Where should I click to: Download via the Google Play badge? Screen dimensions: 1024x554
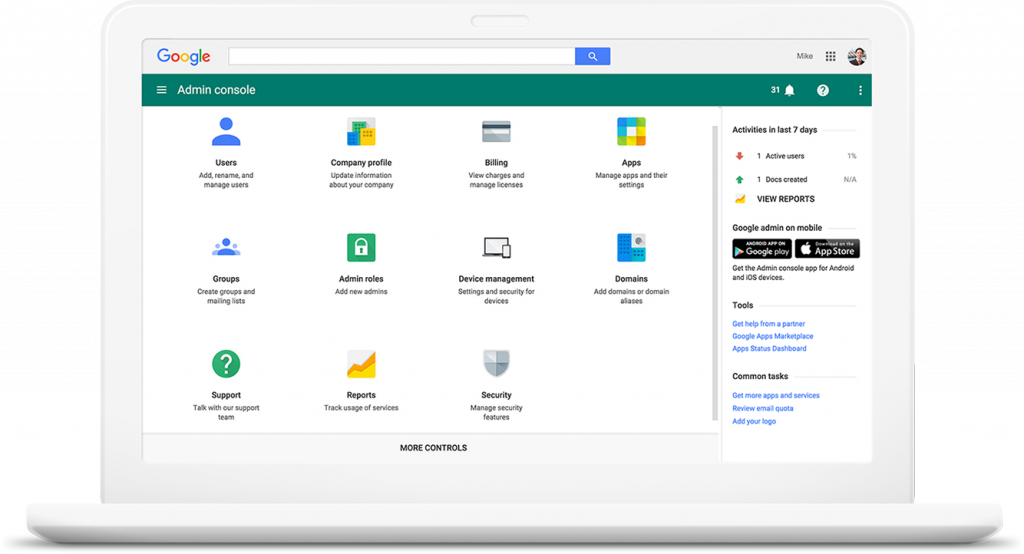click(x=761, y=249)
